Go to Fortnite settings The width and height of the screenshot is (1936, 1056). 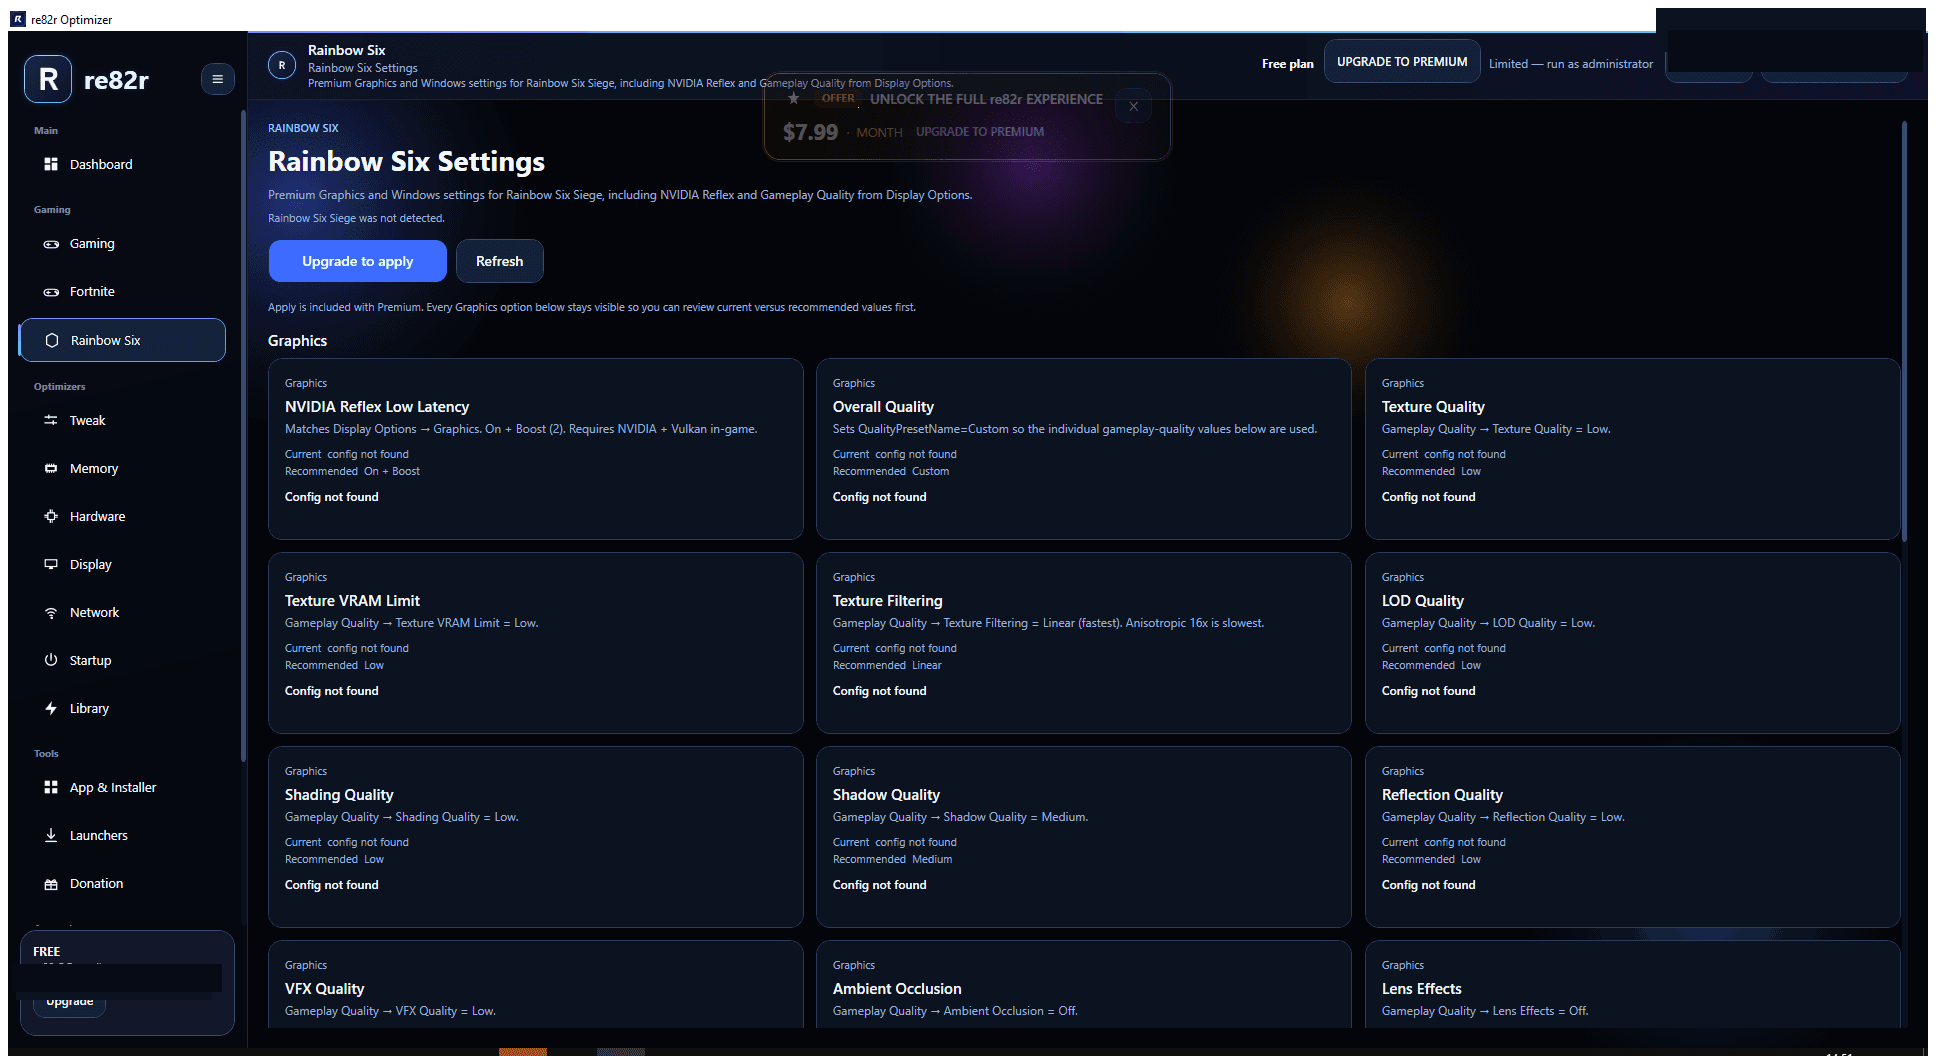coord(122,292)
